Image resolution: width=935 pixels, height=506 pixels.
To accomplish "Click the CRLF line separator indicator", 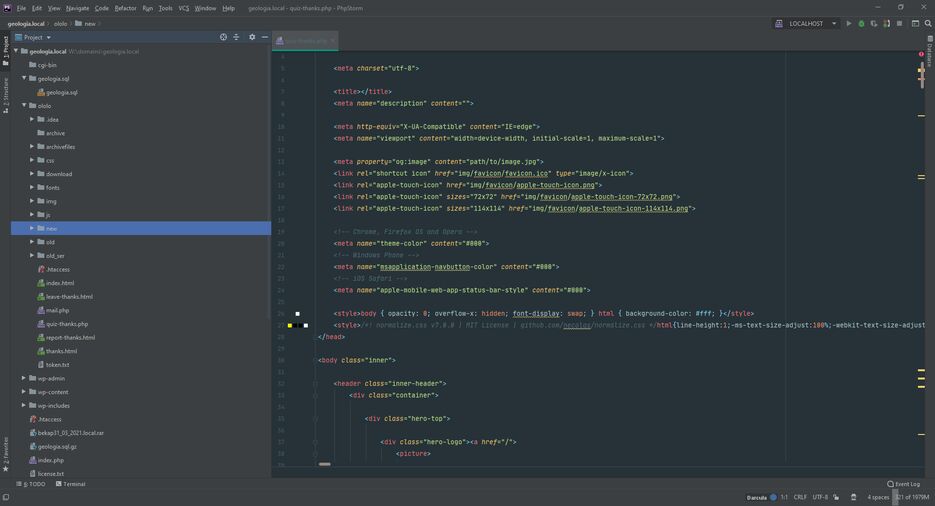I will [800, 497].
